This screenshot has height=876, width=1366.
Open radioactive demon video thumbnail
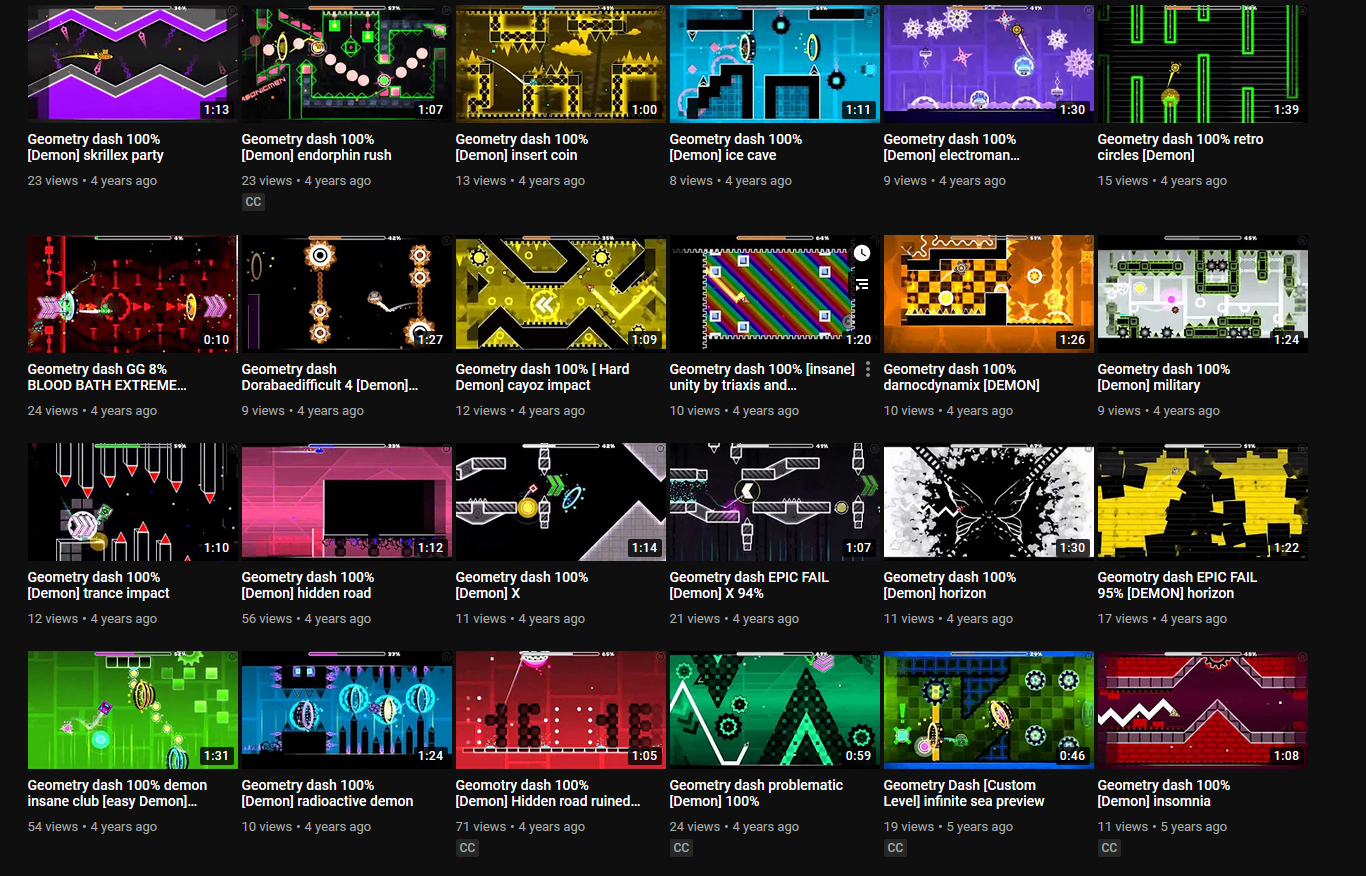coord(347,709)
